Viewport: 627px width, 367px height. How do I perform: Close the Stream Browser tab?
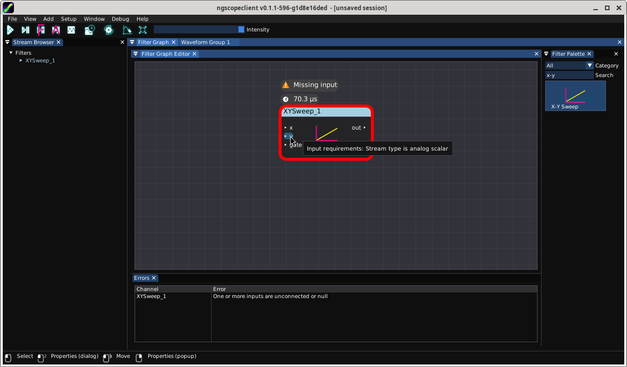(x=58, y=42)
